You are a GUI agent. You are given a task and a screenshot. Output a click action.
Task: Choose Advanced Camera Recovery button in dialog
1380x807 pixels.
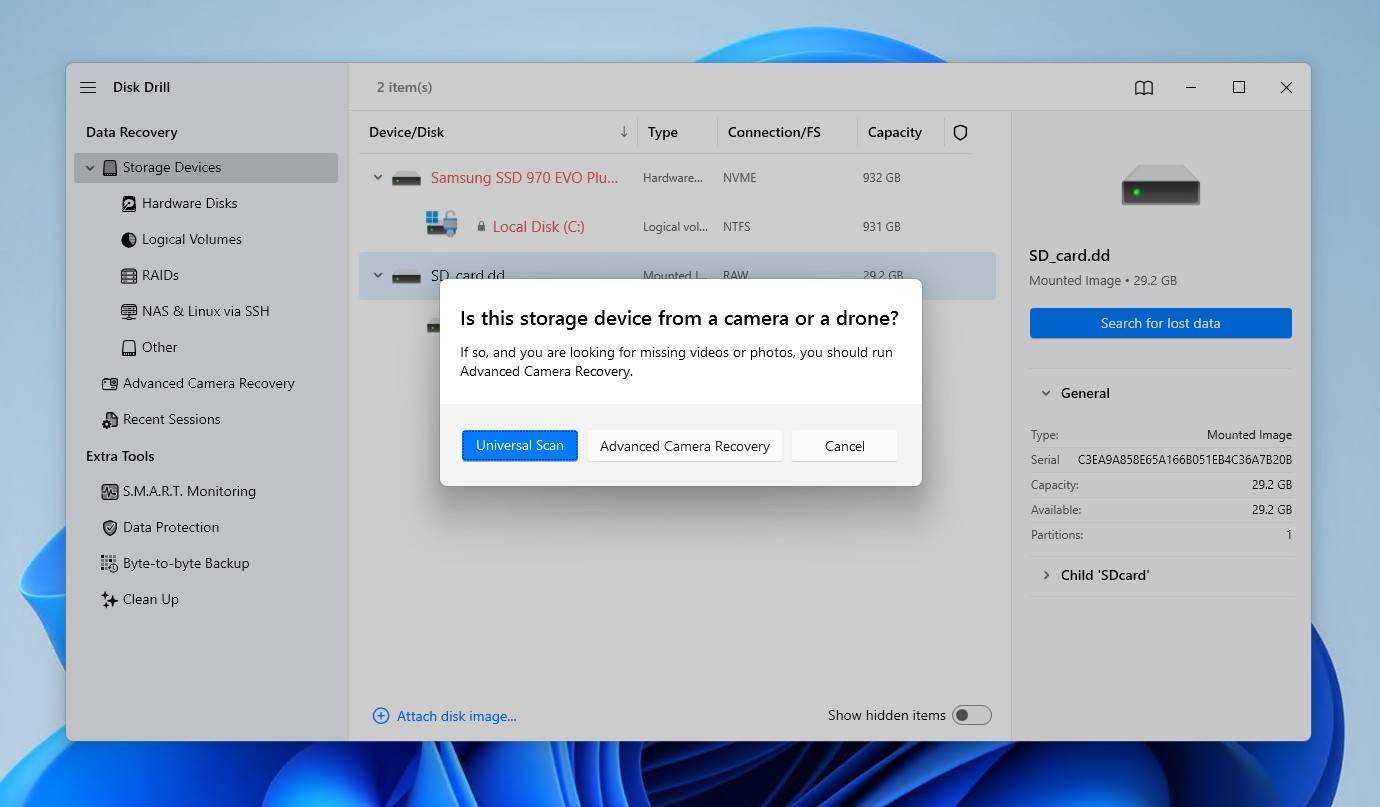click(685, 446)
